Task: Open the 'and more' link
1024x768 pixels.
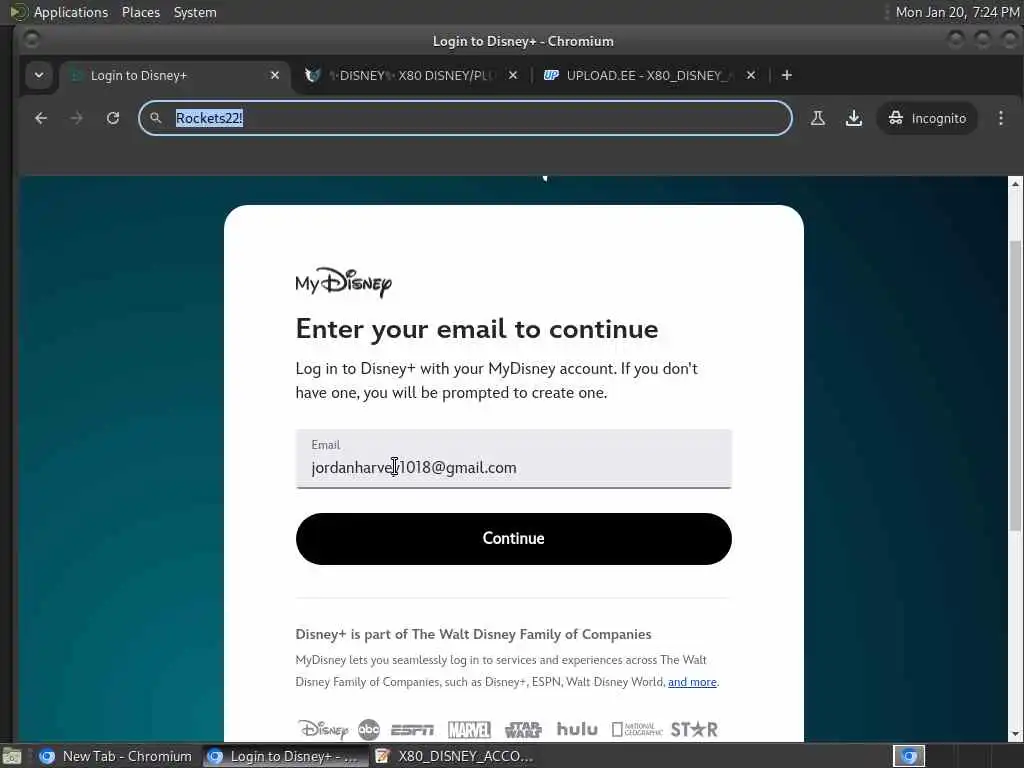Action: [x=692, y=682]
